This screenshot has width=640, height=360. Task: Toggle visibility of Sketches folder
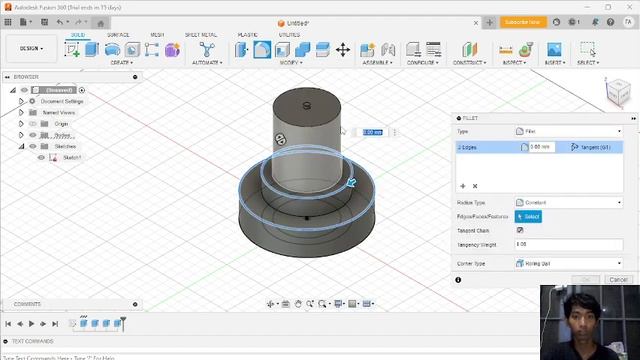[x=33, y=146]
